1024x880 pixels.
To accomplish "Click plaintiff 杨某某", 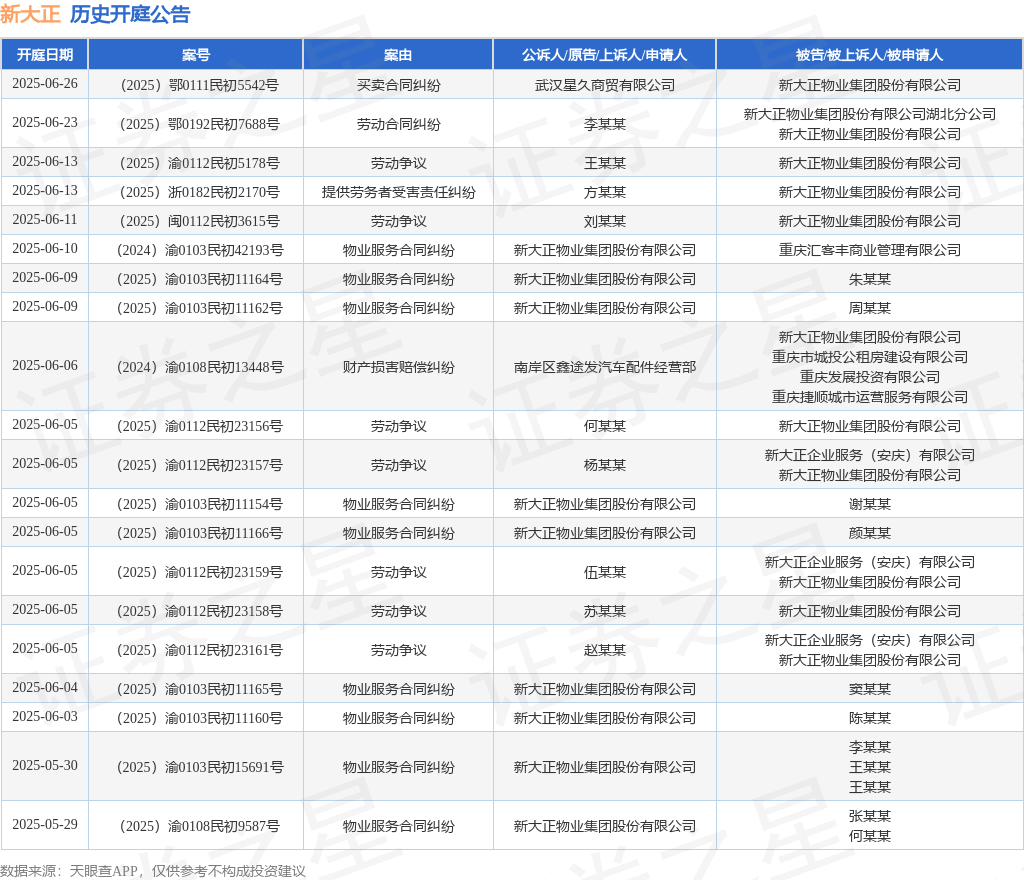I will point(605,465).
